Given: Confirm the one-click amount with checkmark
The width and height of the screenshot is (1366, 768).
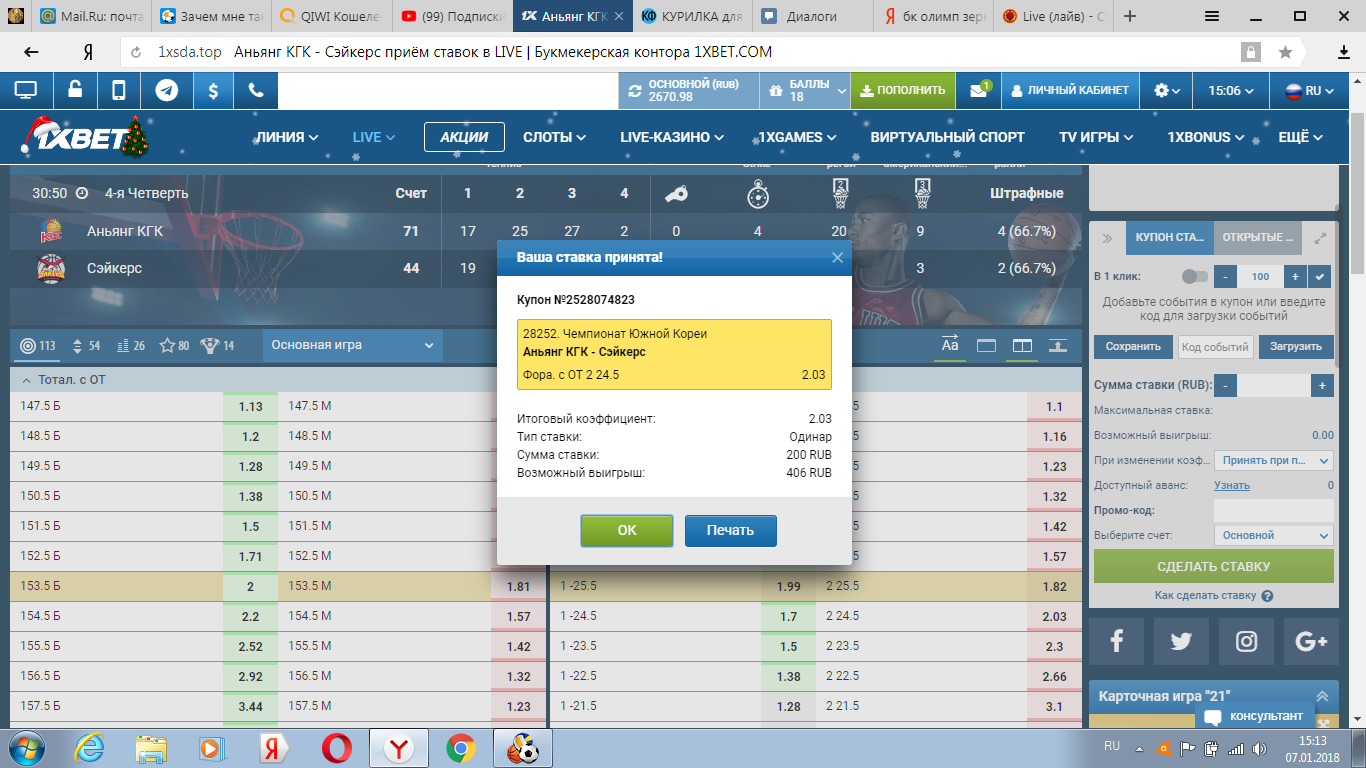Looking at the screenshot, I should click(1321, 276).
